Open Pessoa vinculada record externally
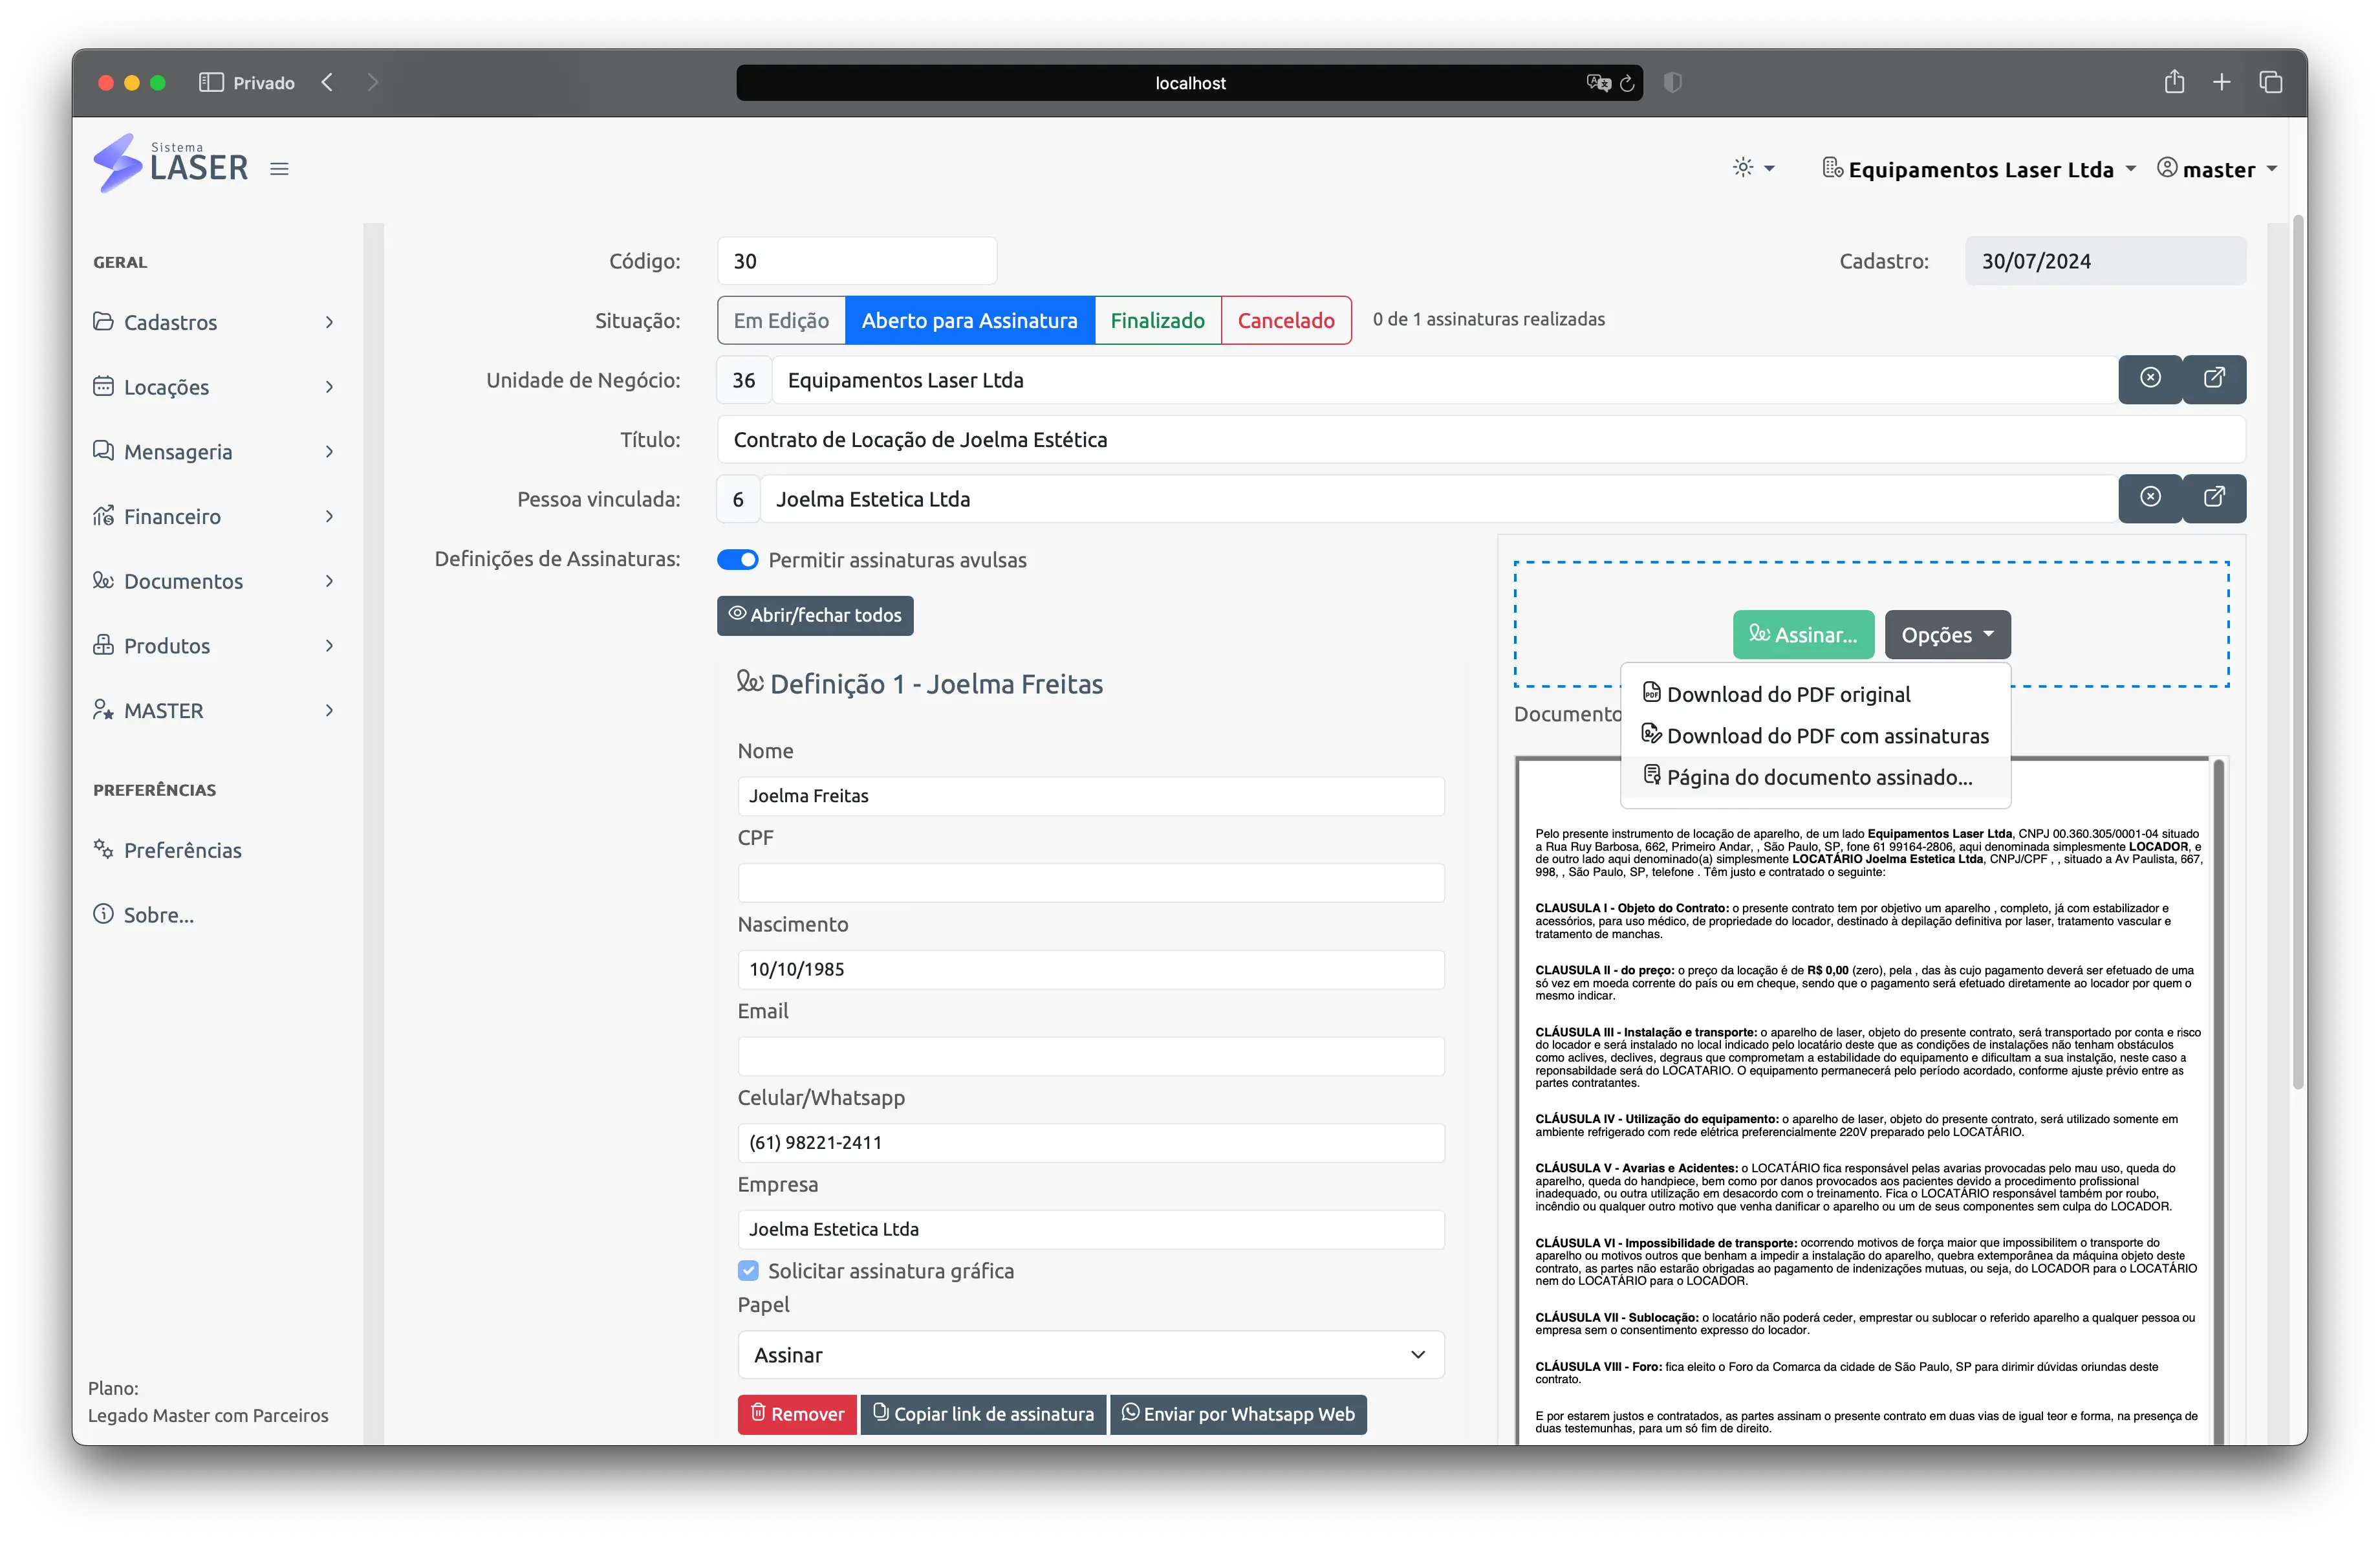 (2214, 498)
